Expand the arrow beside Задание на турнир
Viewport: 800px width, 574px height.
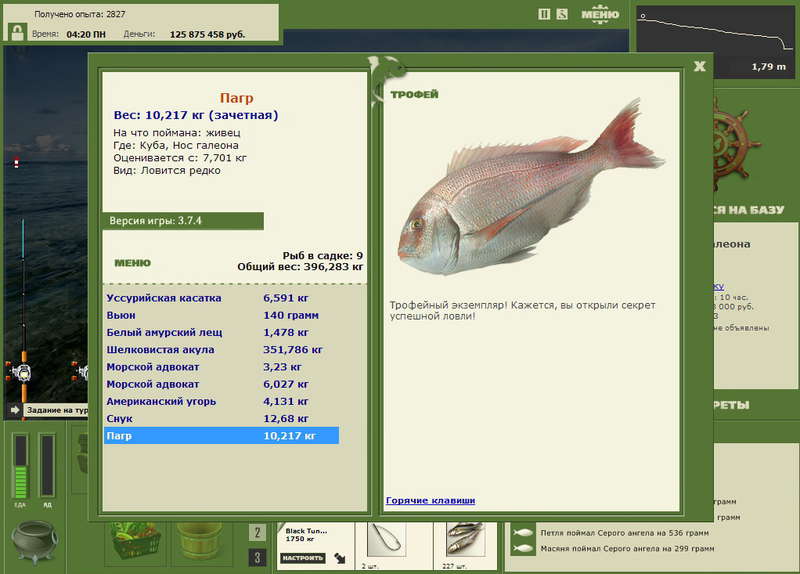[14, 410]
